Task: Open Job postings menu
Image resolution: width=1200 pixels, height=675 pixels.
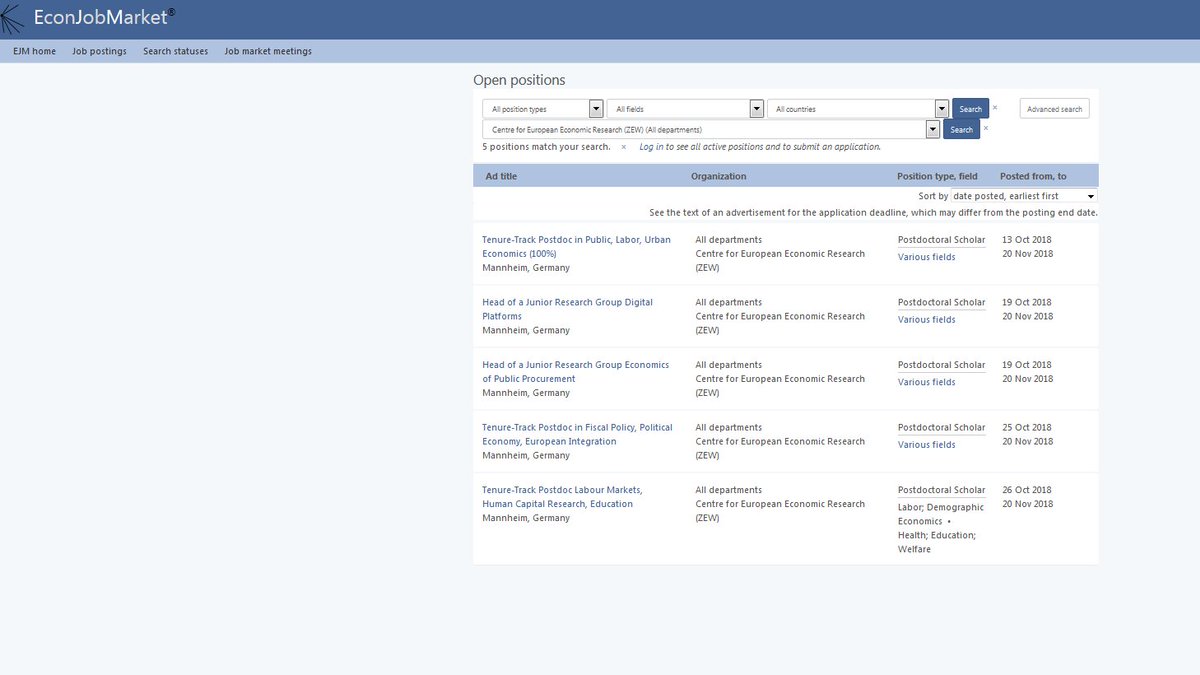Action: (99, 51)
